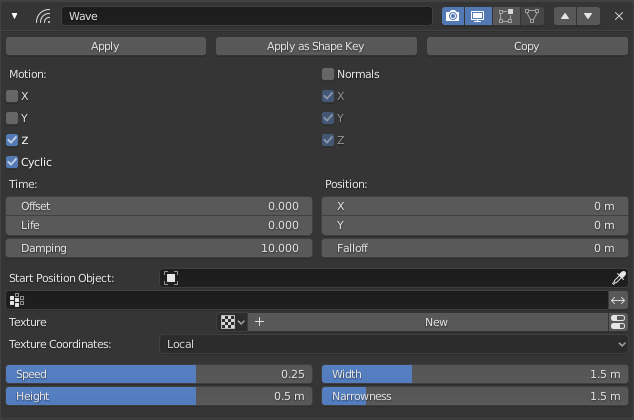This screenshot has height=420, width=634.
Task: Enable the Normals checkbox
Action: [x=328, y=74]
